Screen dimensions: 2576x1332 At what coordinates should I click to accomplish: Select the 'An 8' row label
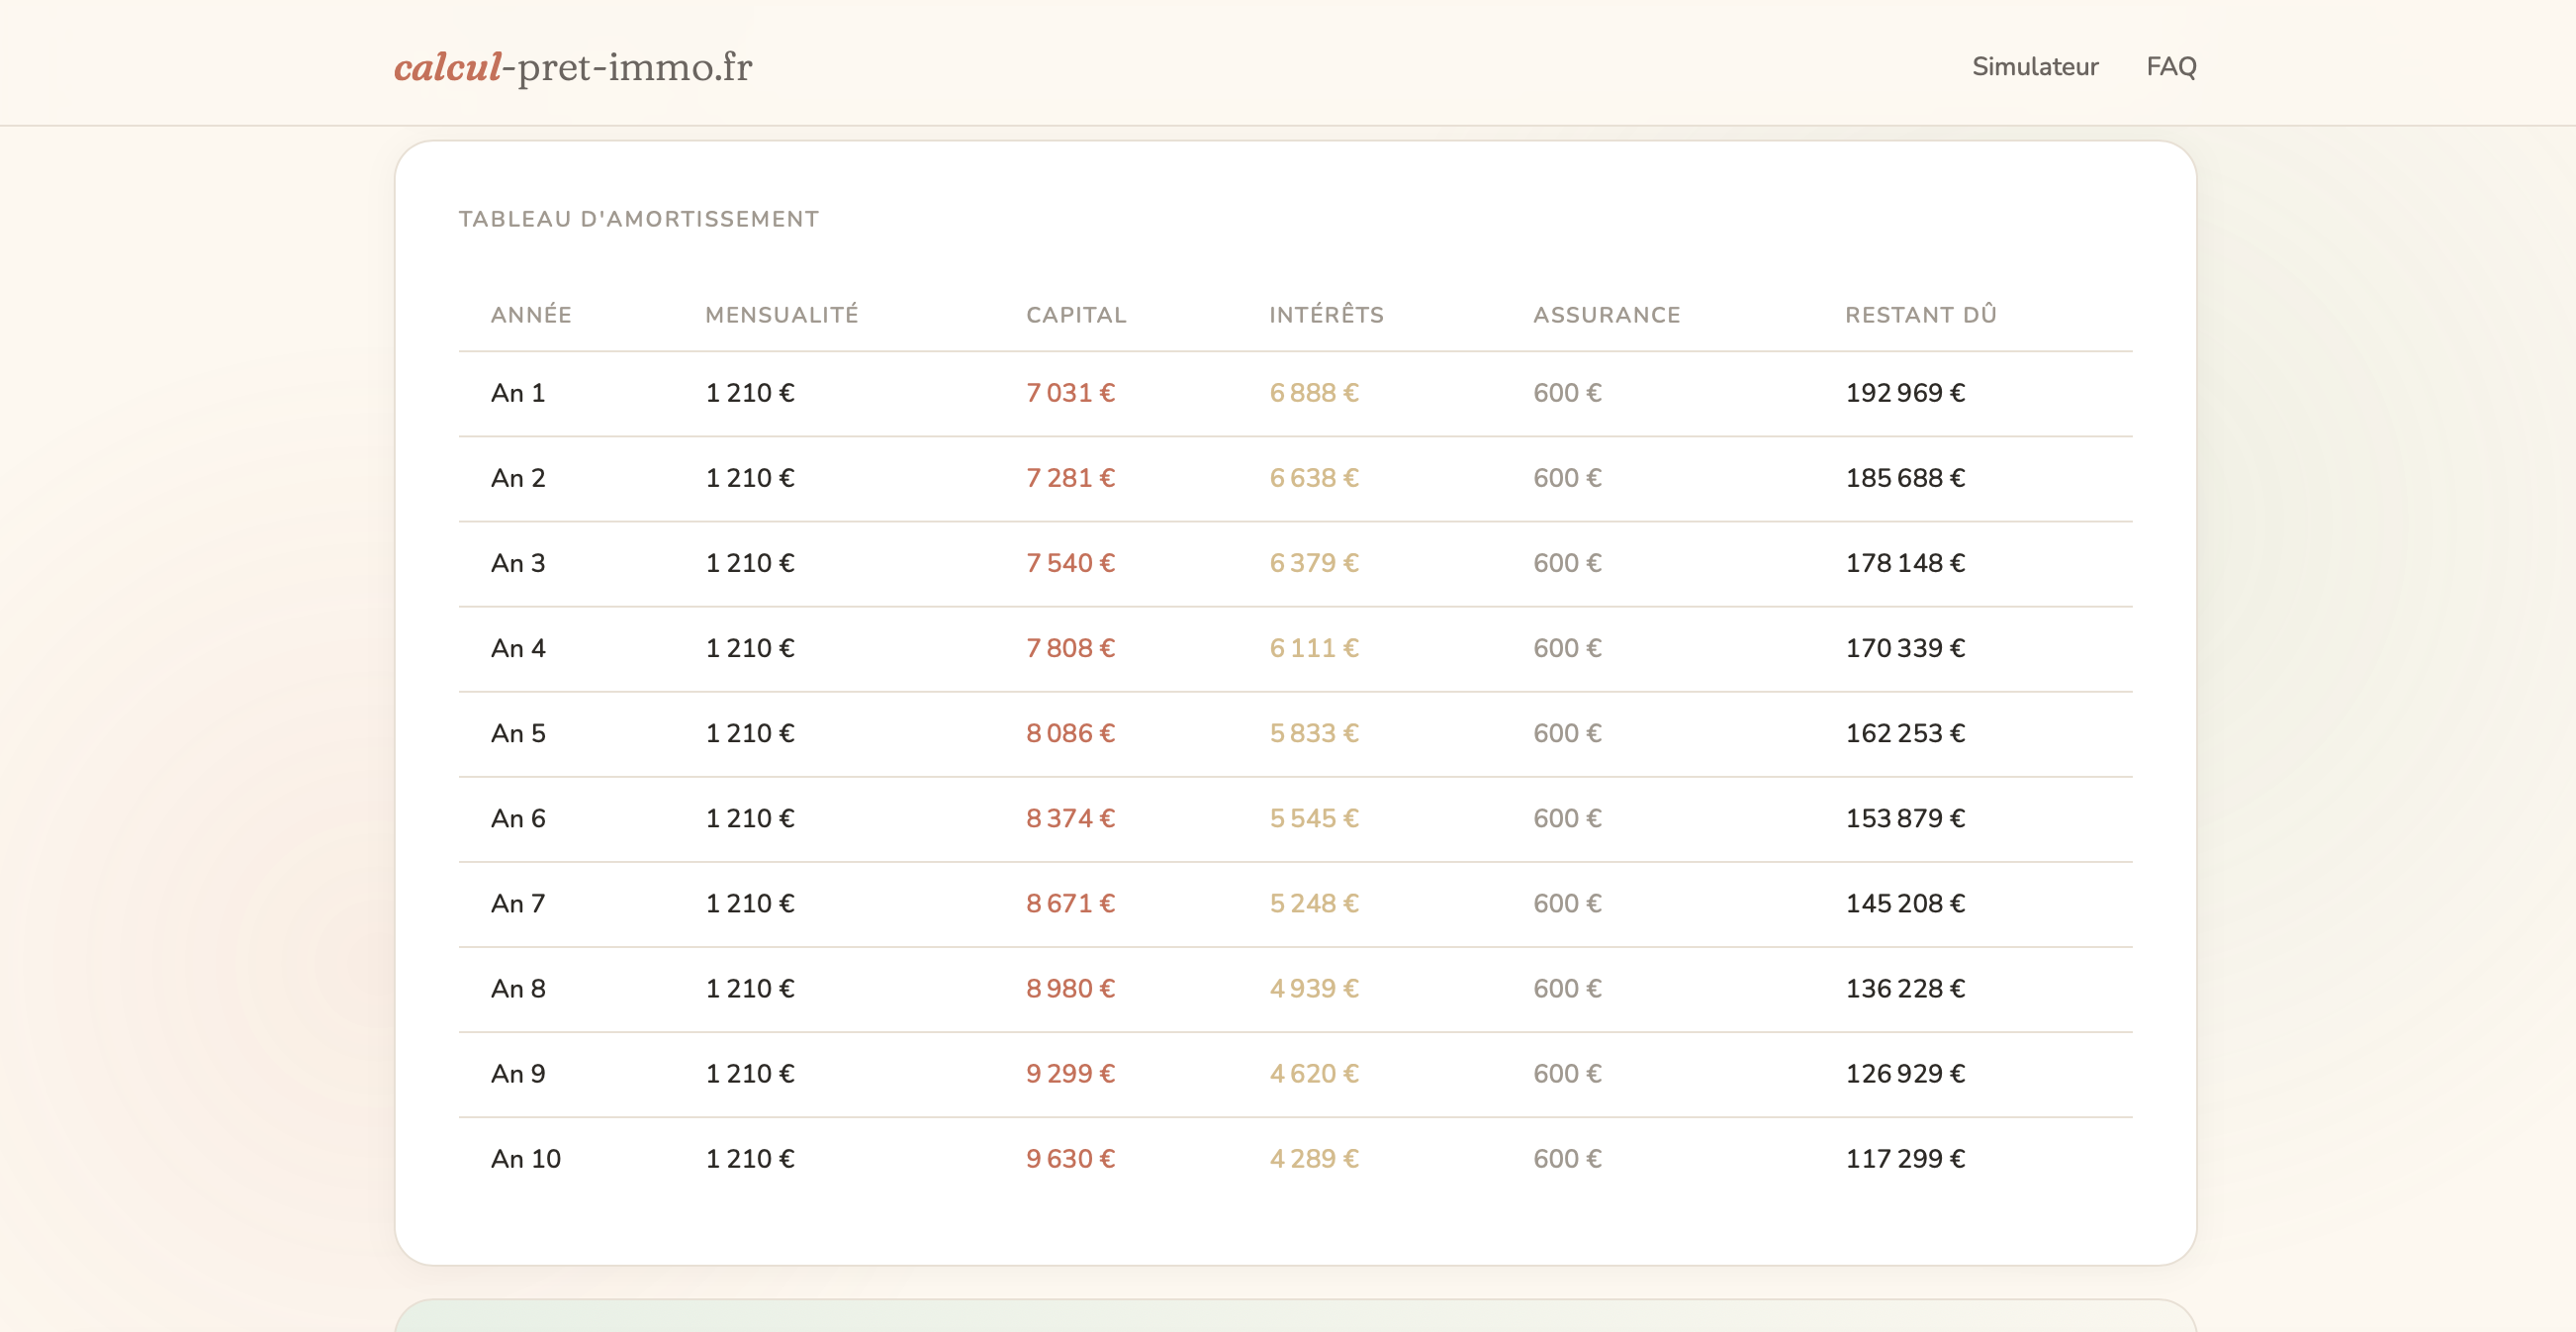[x=518, y=988]
